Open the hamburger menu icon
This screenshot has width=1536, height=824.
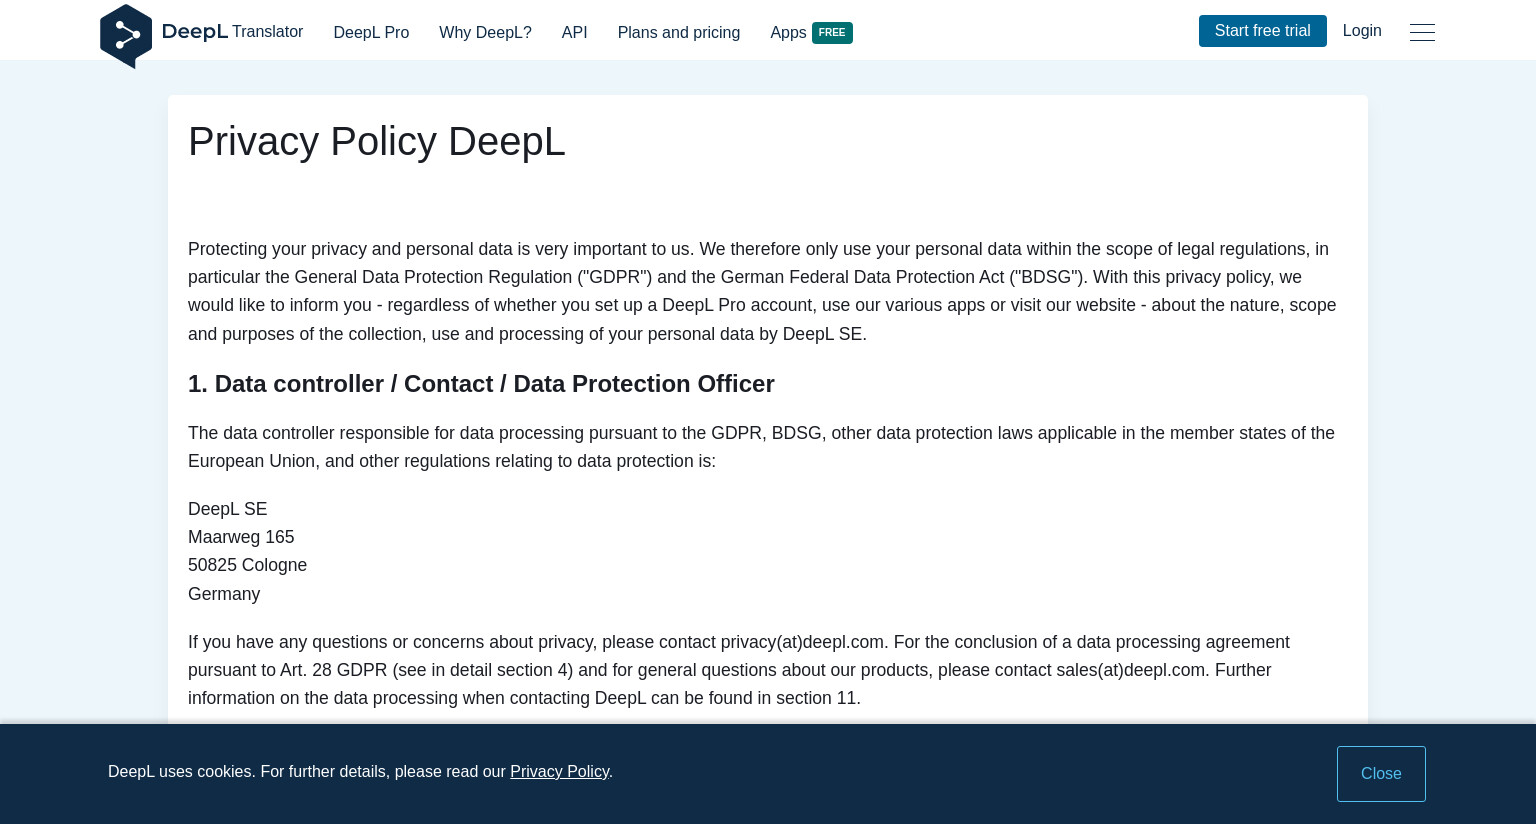click(x=1422, y=32)
